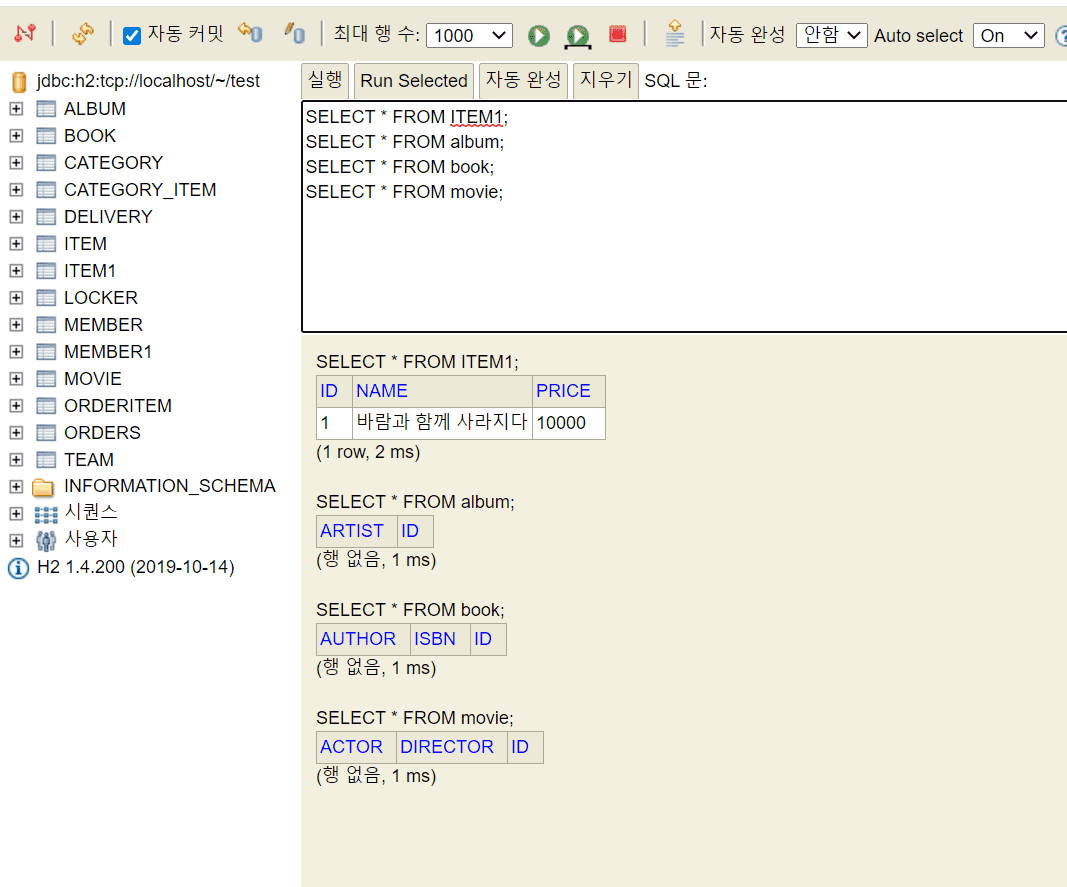This screenshot has height=887, width=1067.
Task: Select the MEMBER table name in tree
Action: click(103, 325)
